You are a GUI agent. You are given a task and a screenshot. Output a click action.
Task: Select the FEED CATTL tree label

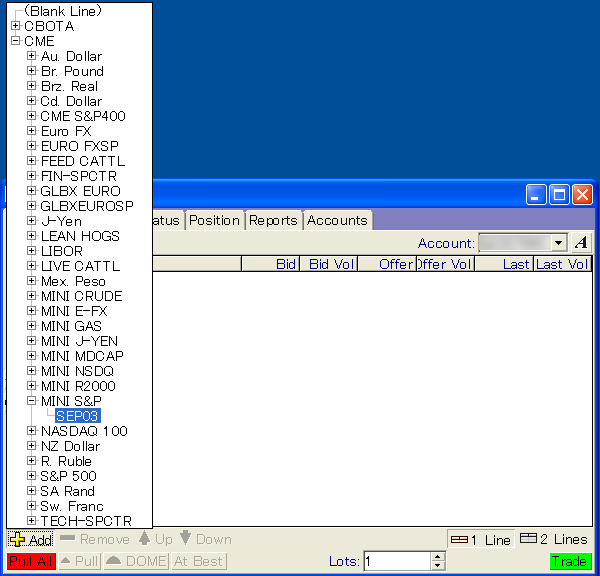point(83,161)
